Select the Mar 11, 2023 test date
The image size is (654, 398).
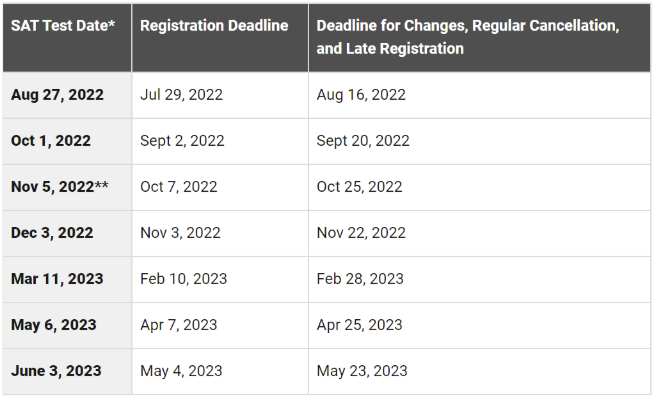(57, 279)
